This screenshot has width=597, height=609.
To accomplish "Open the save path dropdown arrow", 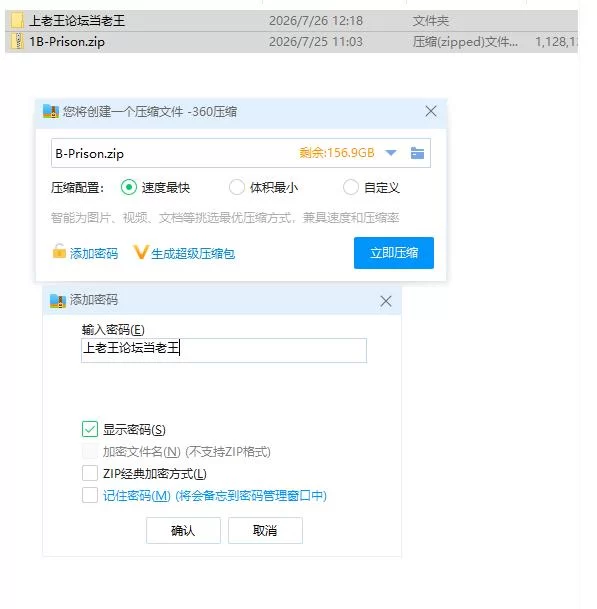I will (391, 153).
